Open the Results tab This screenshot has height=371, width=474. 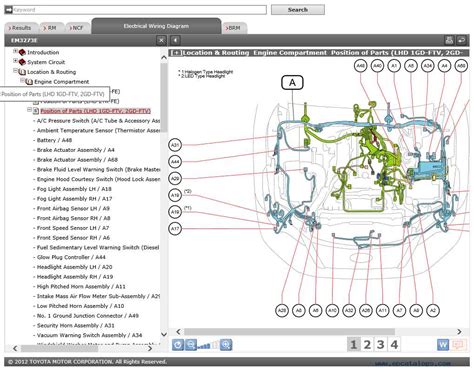coord(21,28)
